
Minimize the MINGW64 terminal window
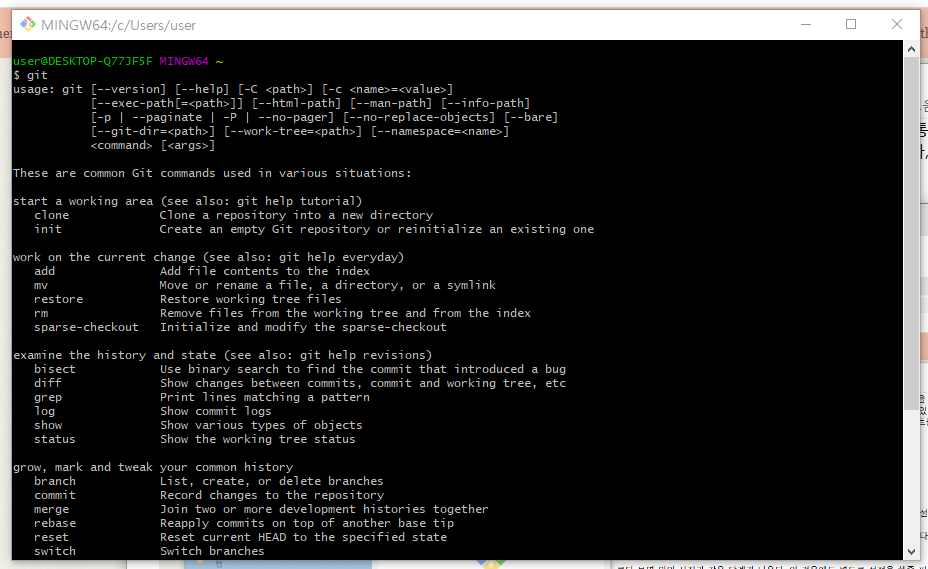pyautogui.click(x=805, y=24)
